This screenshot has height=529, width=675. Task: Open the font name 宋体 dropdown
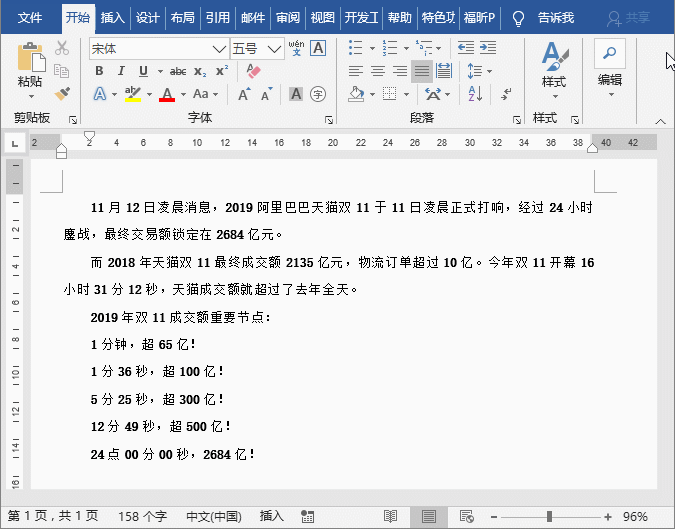click(219, 49)
